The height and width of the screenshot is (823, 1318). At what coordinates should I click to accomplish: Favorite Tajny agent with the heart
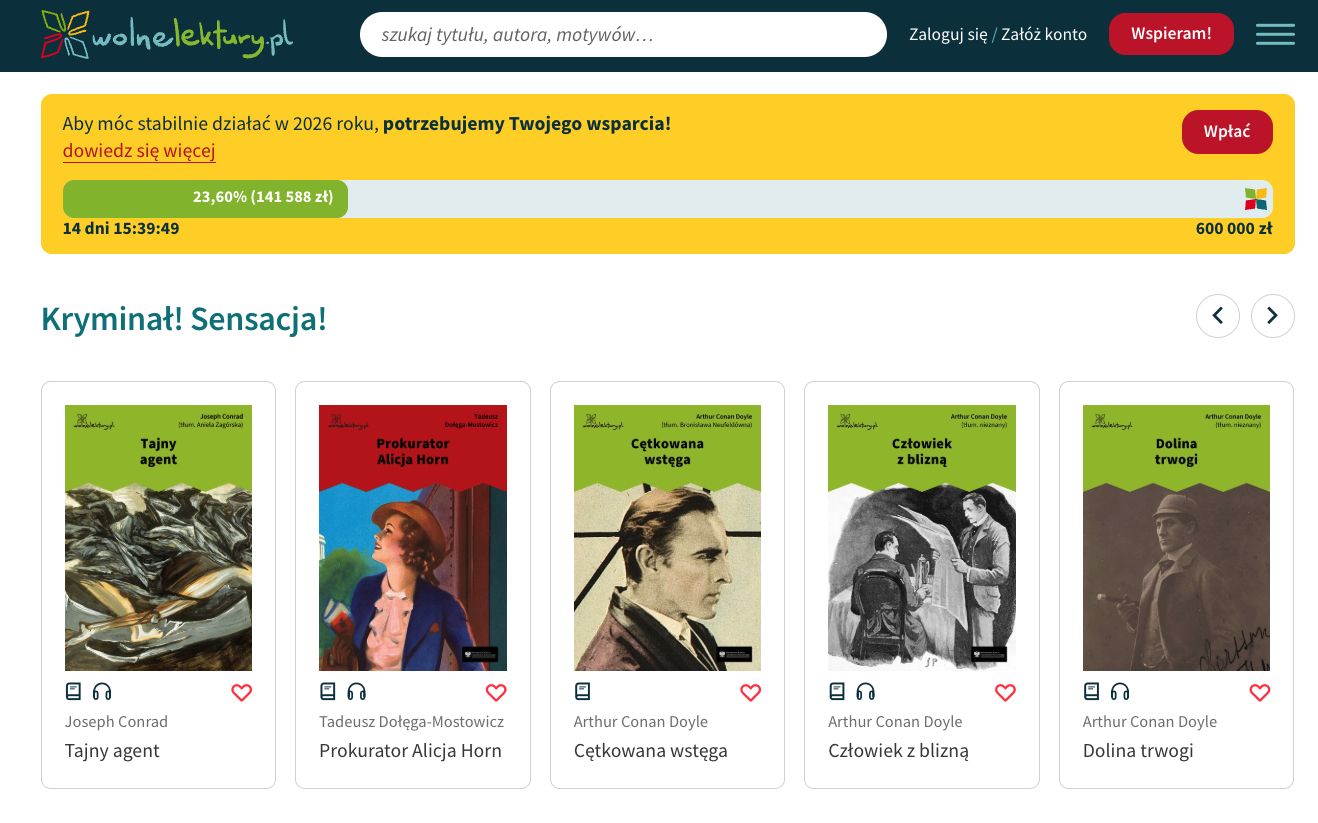[241, 692]
